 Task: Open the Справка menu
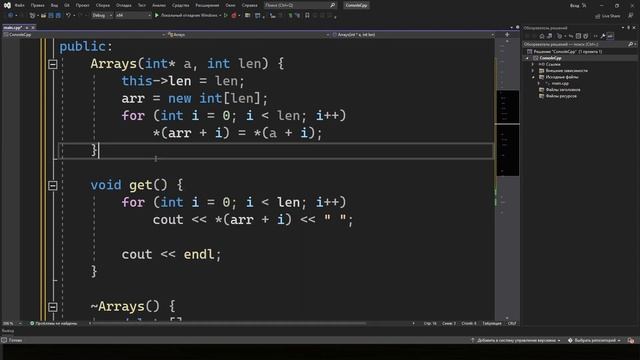point(249,5)
